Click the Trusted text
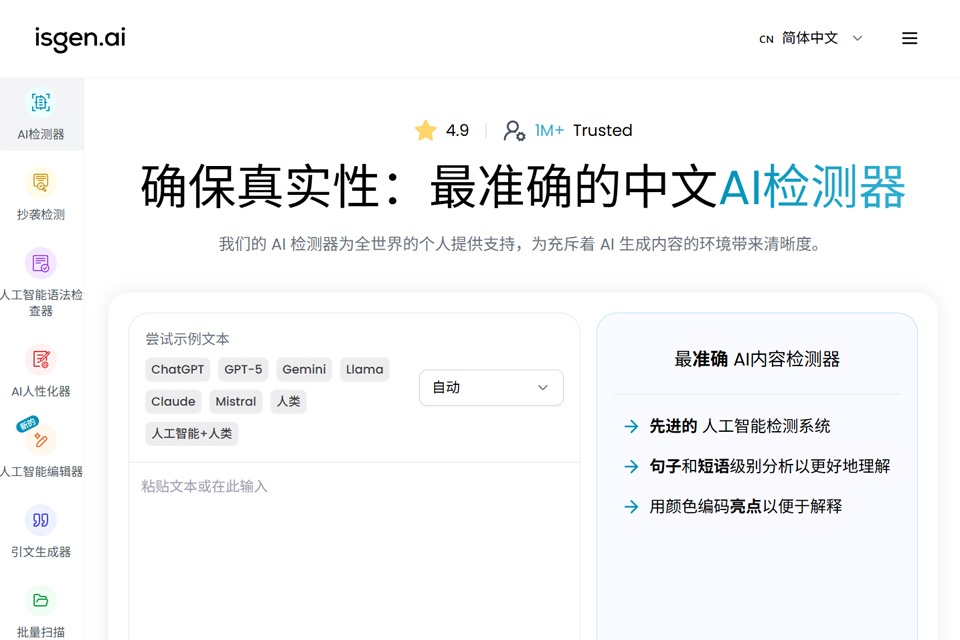The height and width of the screenshot is (640, 960). point(602,130)
